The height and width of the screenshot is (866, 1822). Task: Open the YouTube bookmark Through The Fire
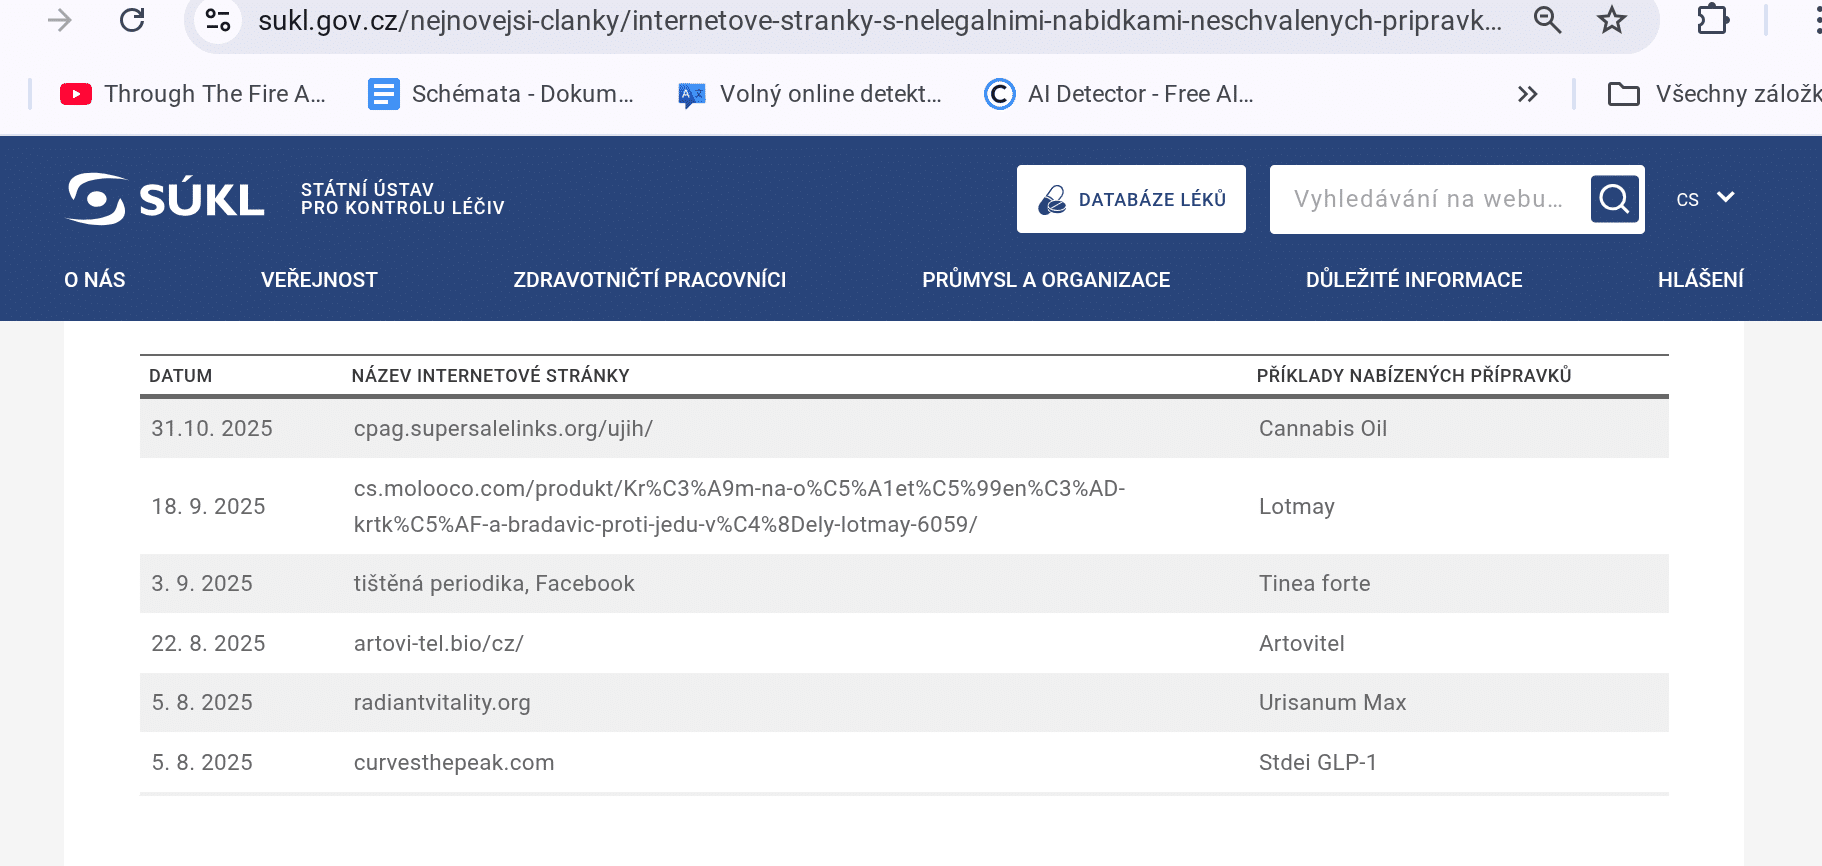click(193, 94)
